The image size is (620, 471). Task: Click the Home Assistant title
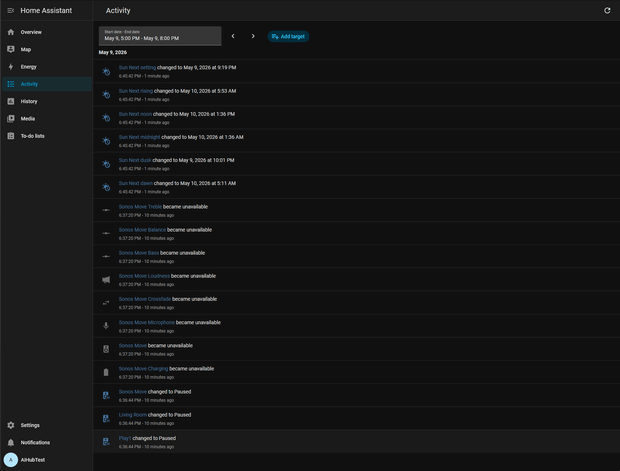click(46, 11)
